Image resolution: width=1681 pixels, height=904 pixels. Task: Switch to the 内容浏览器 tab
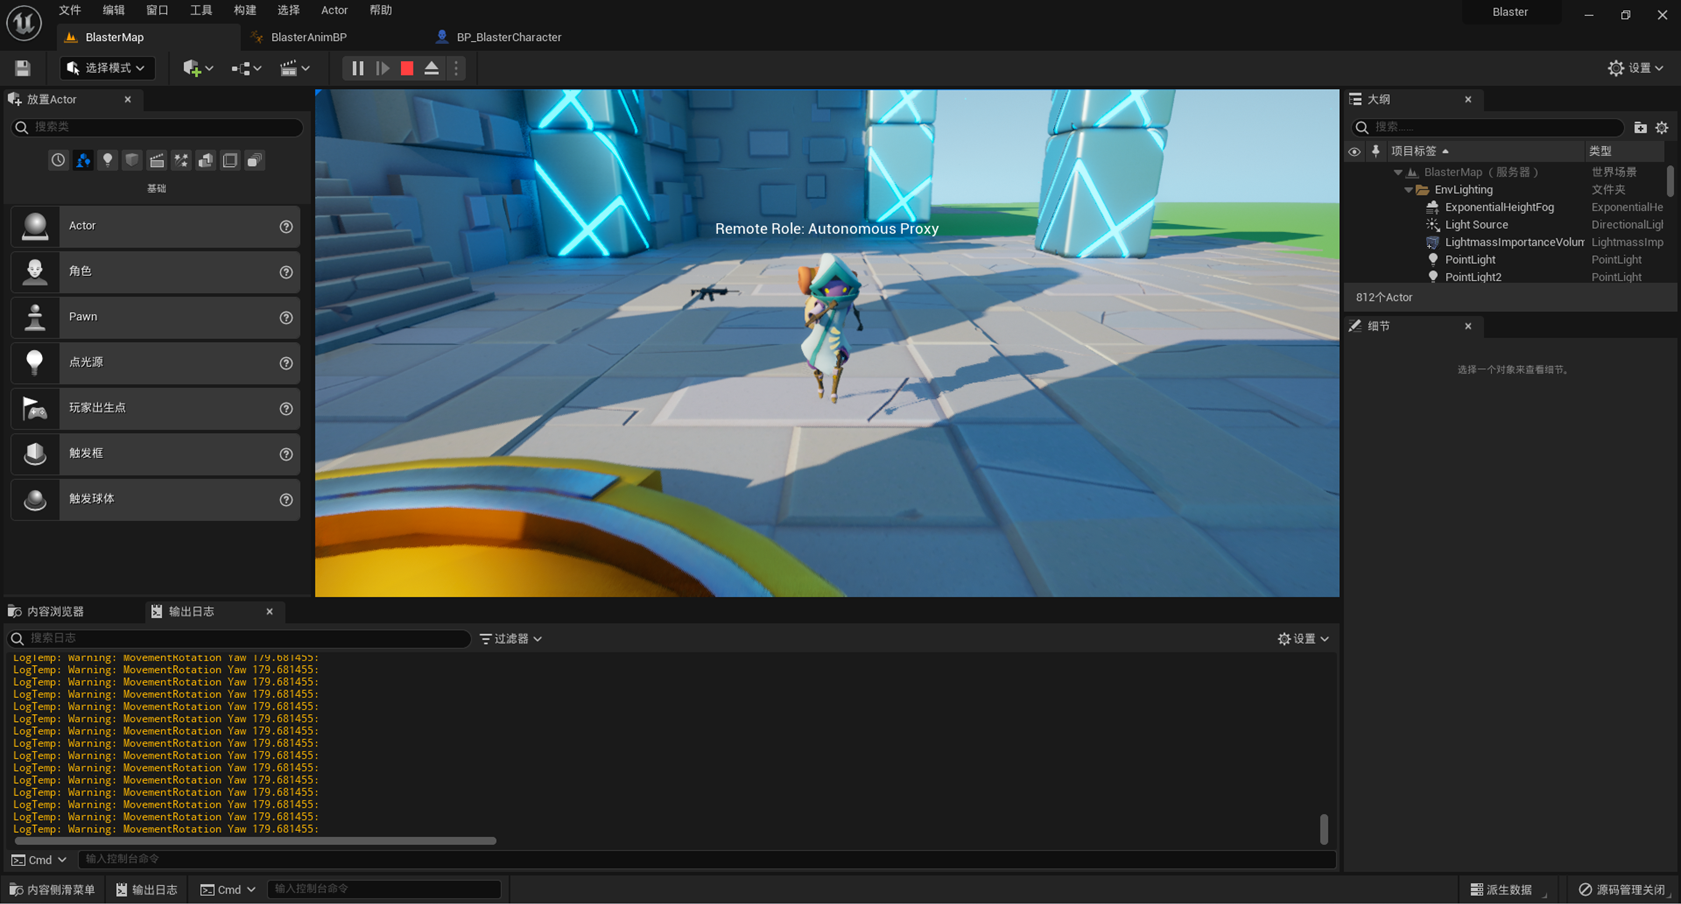pos(56,611)
